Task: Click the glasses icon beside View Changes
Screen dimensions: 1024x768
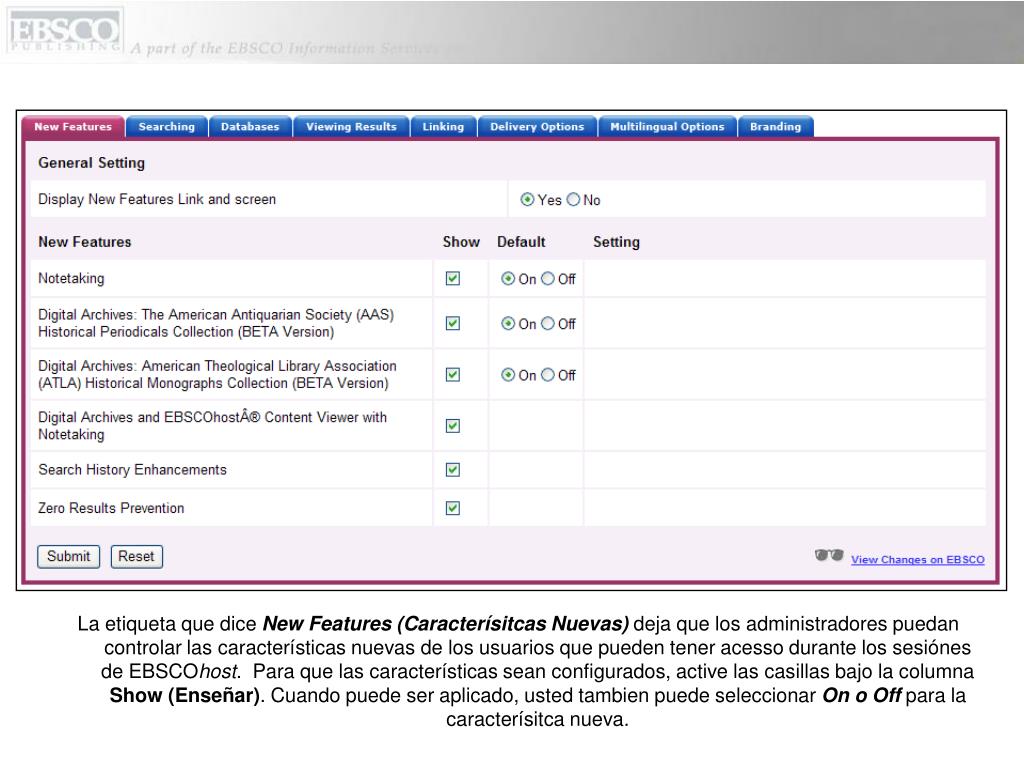Action: point(829,556)
